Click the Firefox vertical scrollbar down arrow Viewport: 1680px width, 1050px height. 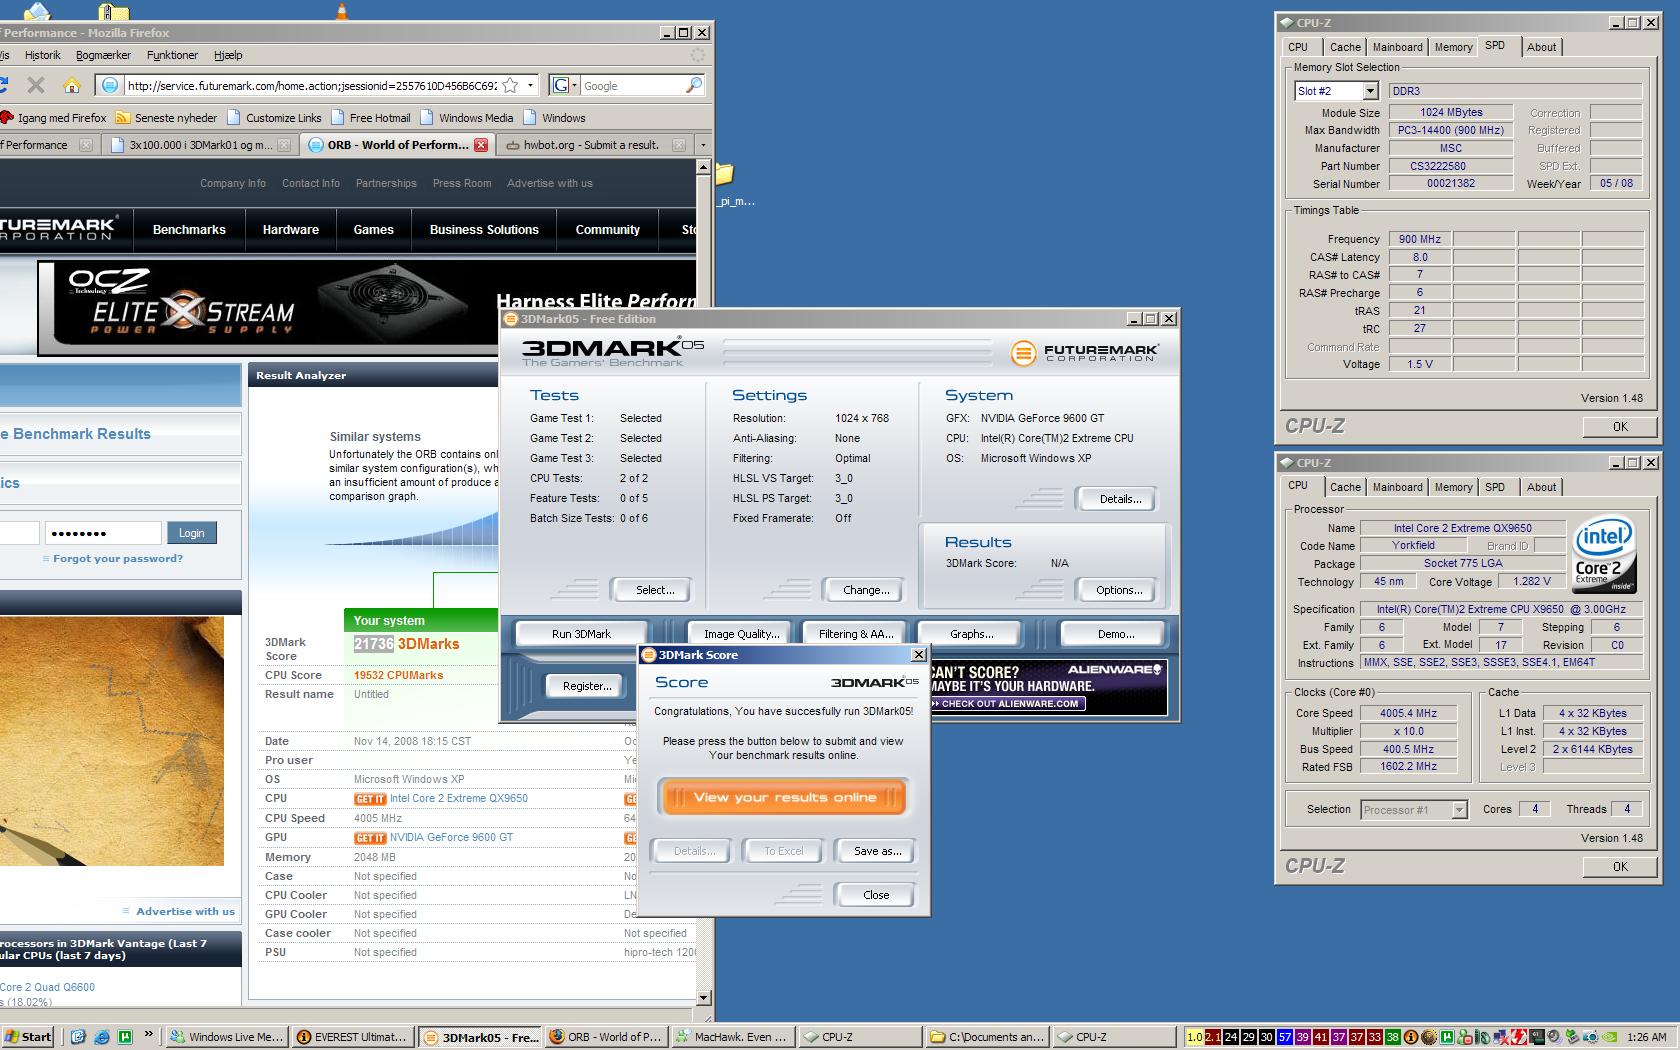[x=703, y=997]
